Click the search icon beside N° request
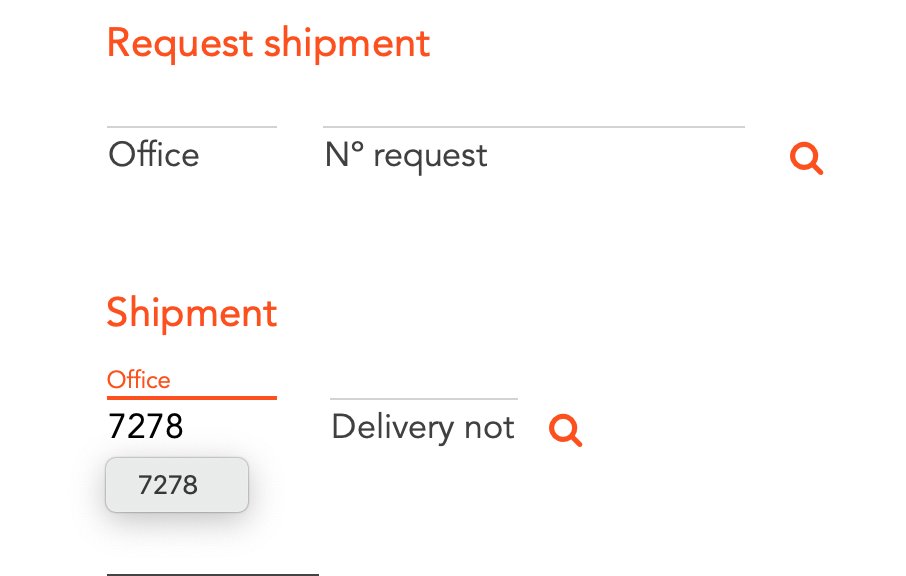Image resolution: width=906 pixels, height=576 pixels. (x=806, y=158)
